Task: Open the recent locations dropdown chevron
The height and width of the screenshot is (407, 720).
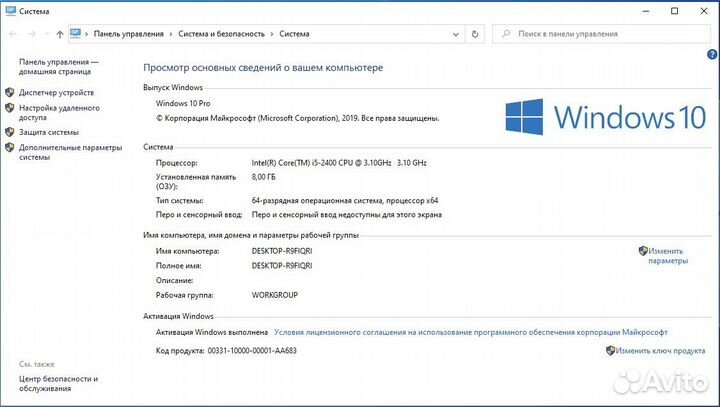Action: click(x=45, y=34)
